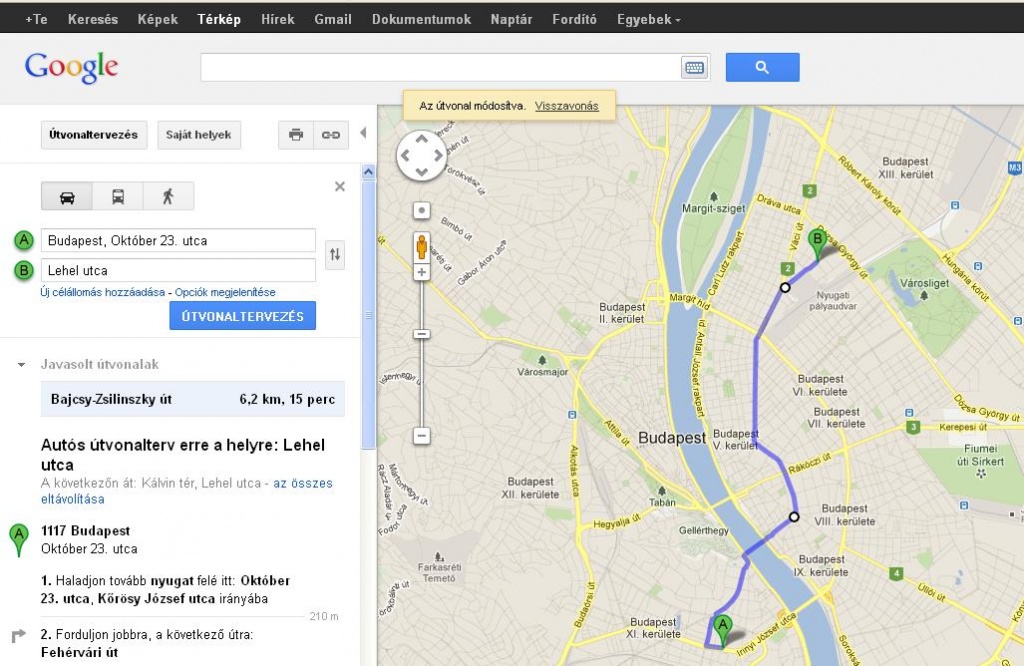Screen dimensions: 1024x666
Task: Close the directions form with the X
Action: 340,187
